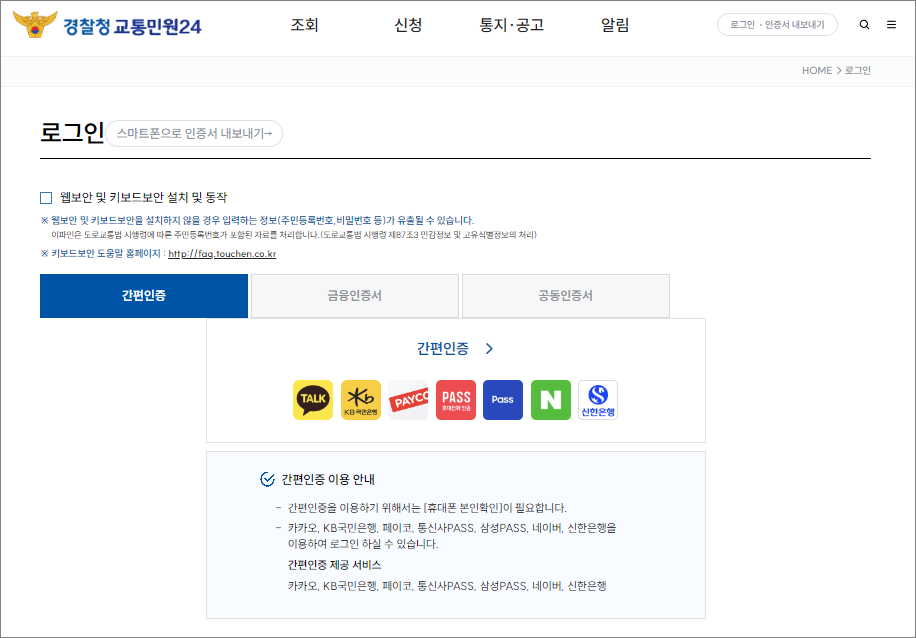Click the 스마트폰으로 인증서 내보내기 button
The height and width of the screenshot is (638, 916).
(x=196, y=132)
